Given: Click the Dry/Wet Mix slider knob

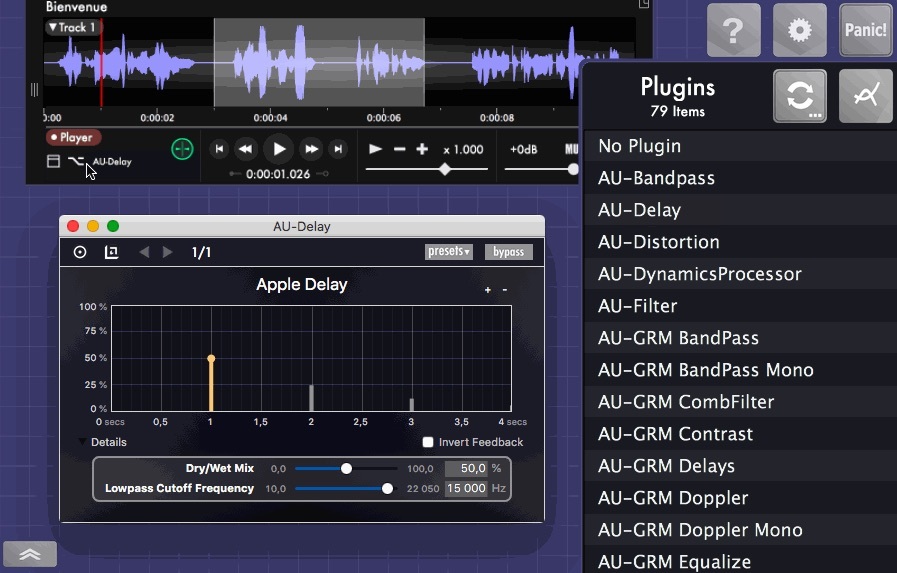Looking at the screenshot, I should point(346,468).
